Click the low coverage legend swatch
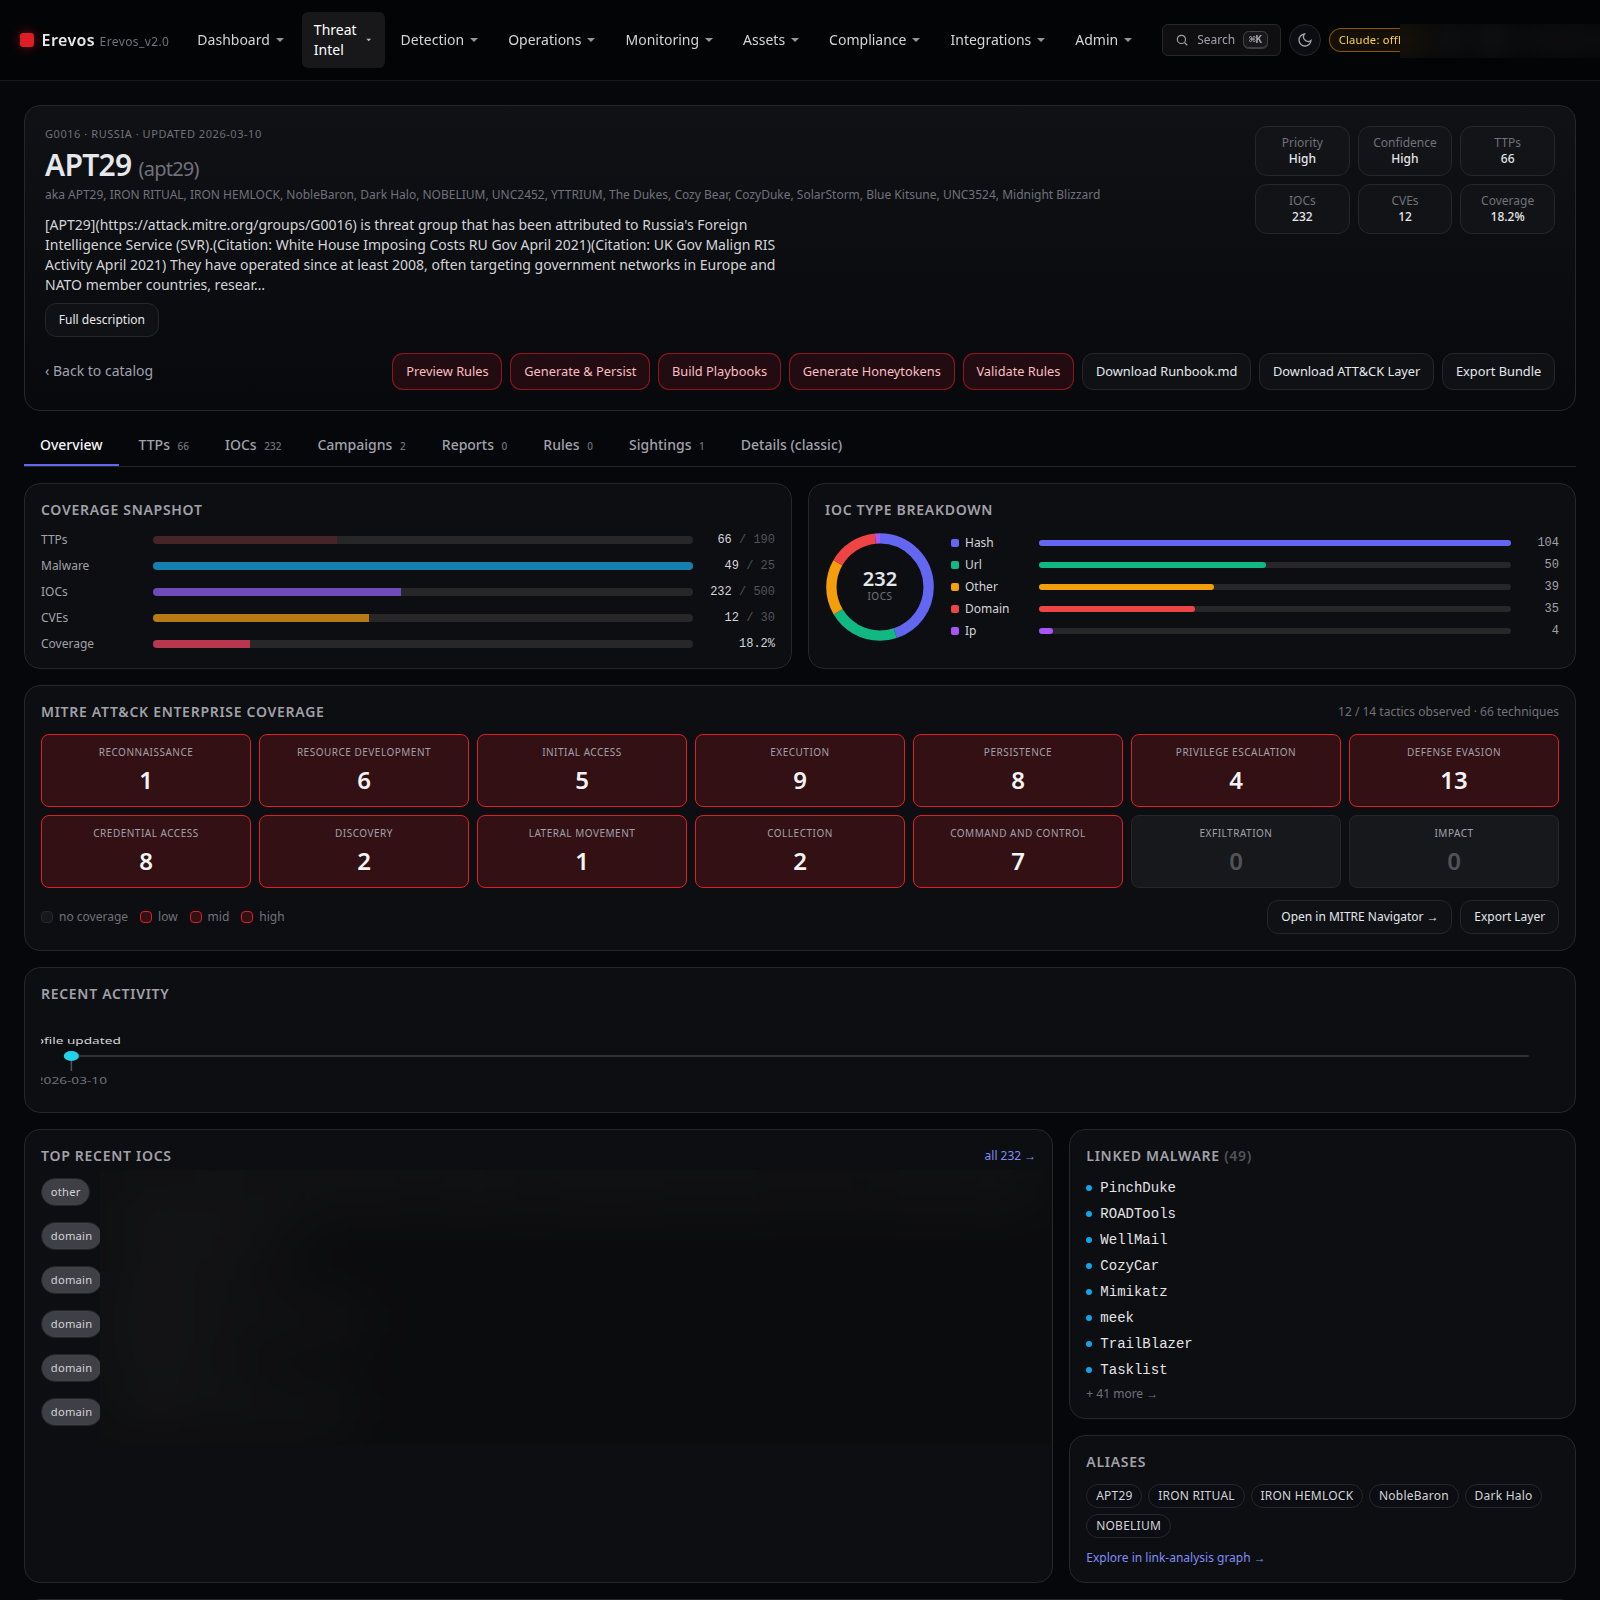Viewport: 1600px width, 1600px height. 146,917
